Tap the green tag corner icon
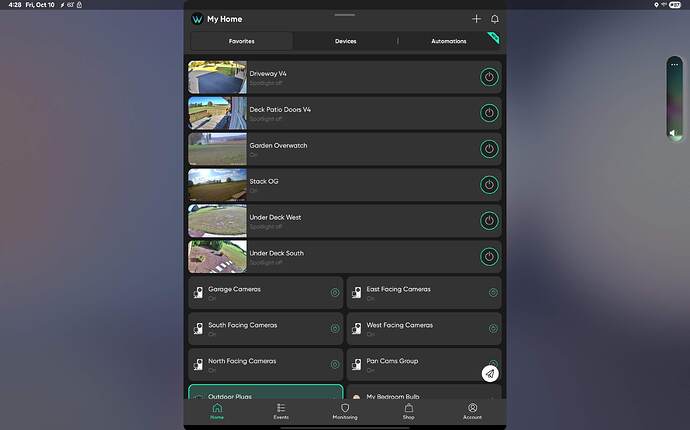690x430 pixels. point(493,38)
